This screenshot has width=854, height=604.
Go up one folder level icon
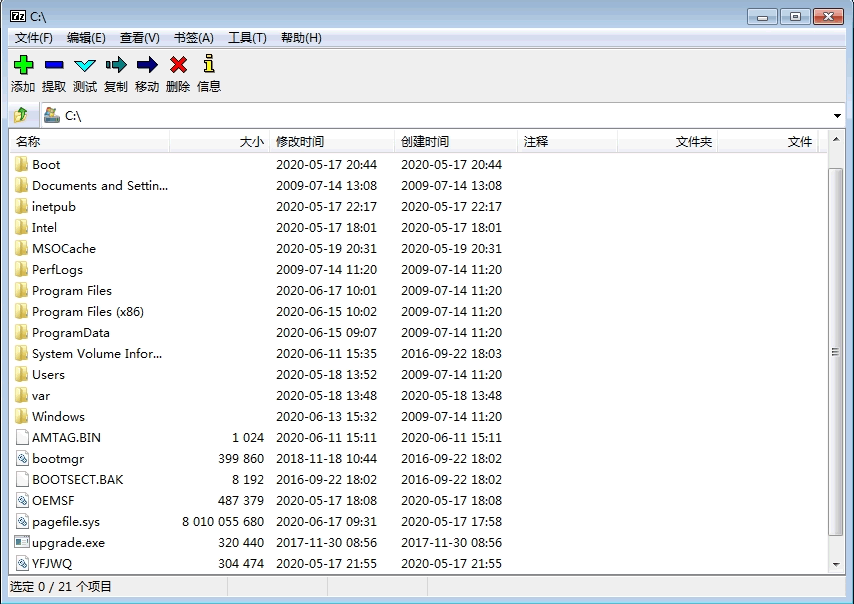click(22, 115)
